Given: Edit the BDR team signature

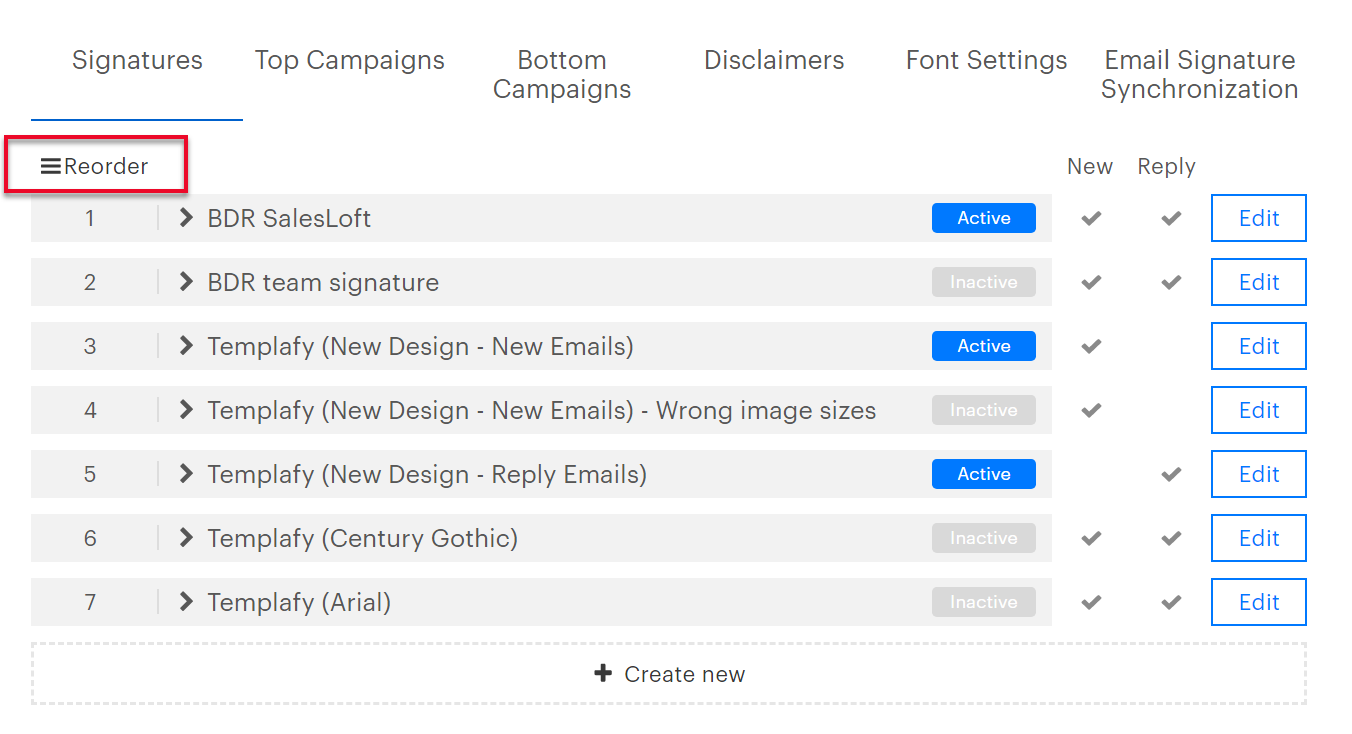Looking at the screenshot, I should point(1258,281).
